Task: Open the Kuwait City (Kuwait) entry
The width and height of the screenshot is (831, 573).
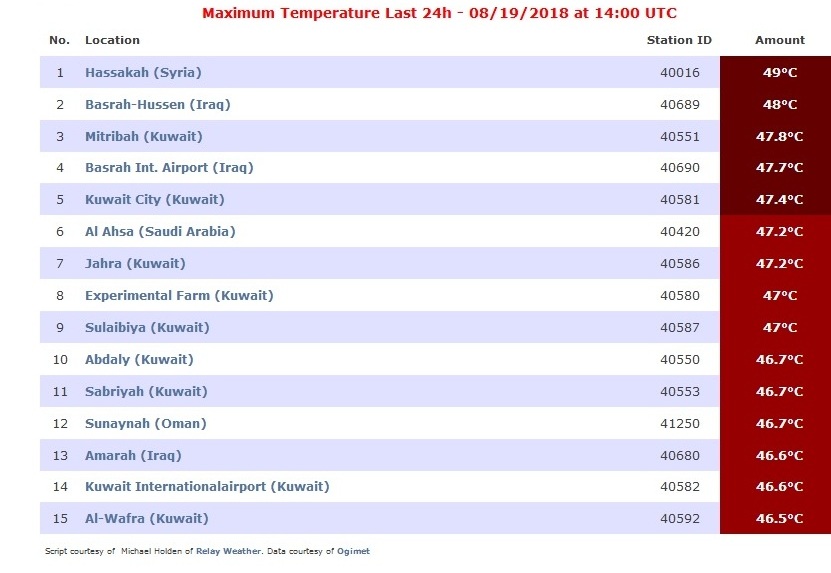Action: coord(155,200)
